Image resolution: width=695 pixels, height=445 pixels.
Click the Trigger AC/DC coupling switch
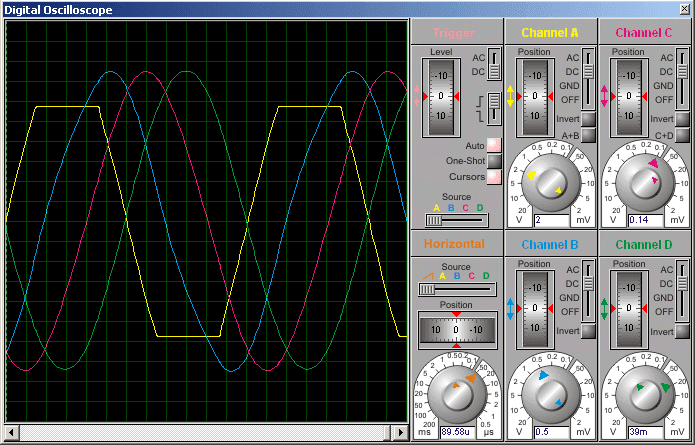tap(494, 64)
